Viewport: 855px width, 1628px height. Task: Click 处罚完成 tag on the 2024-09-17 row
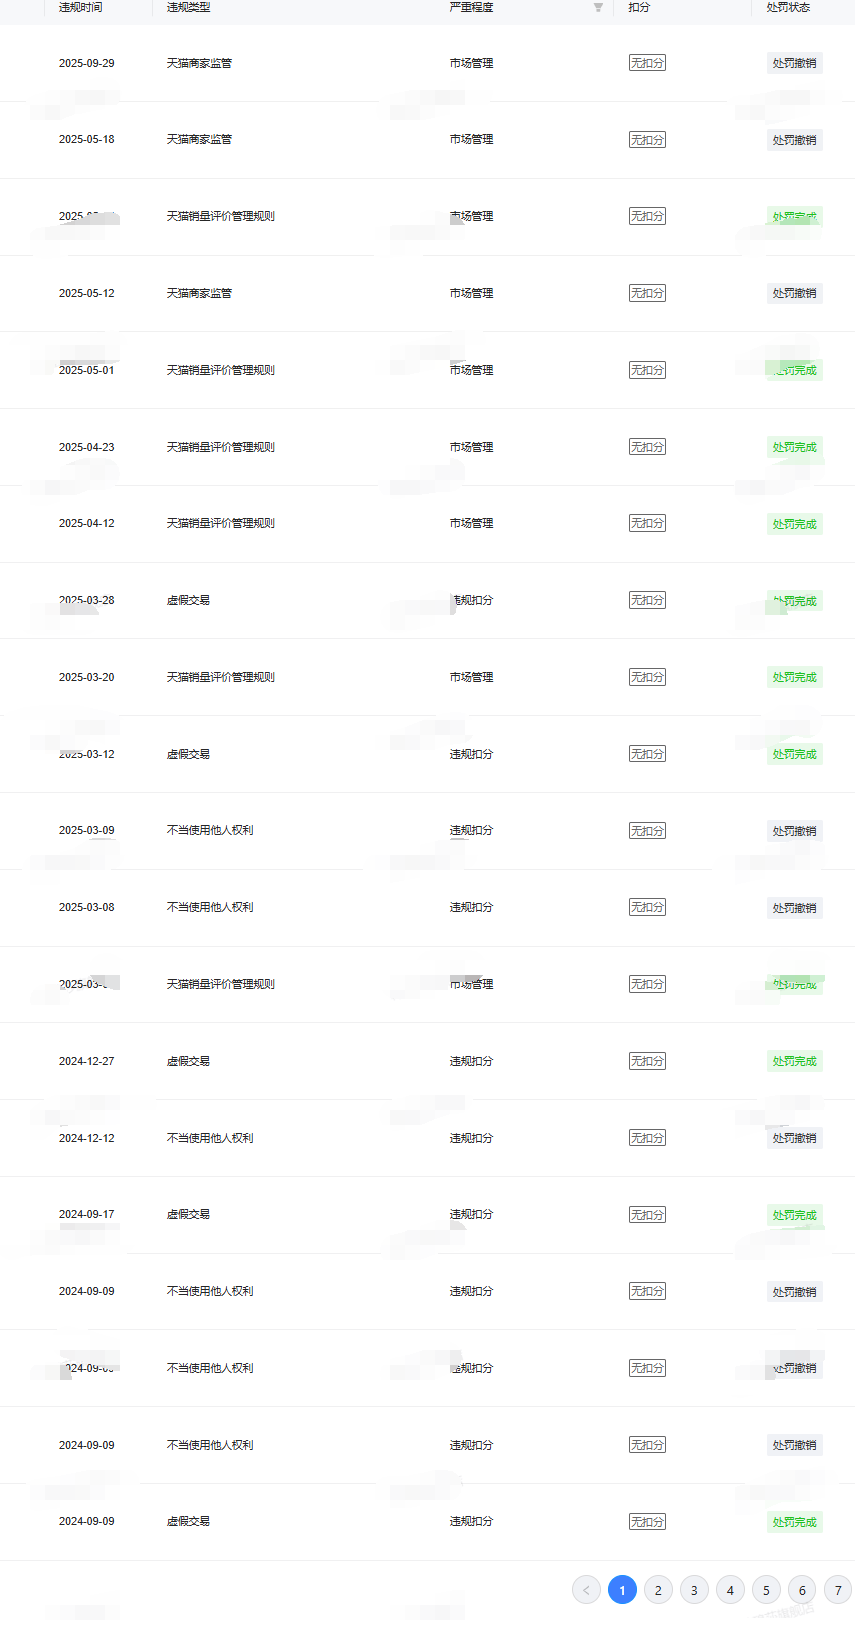pos(794,1215)
